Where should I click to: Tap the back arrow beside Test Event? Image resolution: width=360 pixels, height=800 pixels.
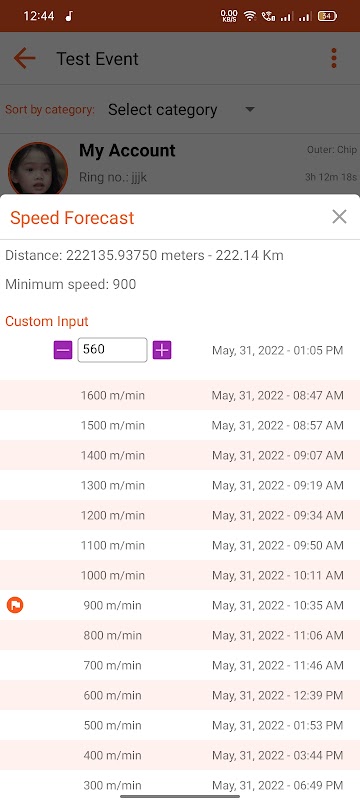click(24, 59)
